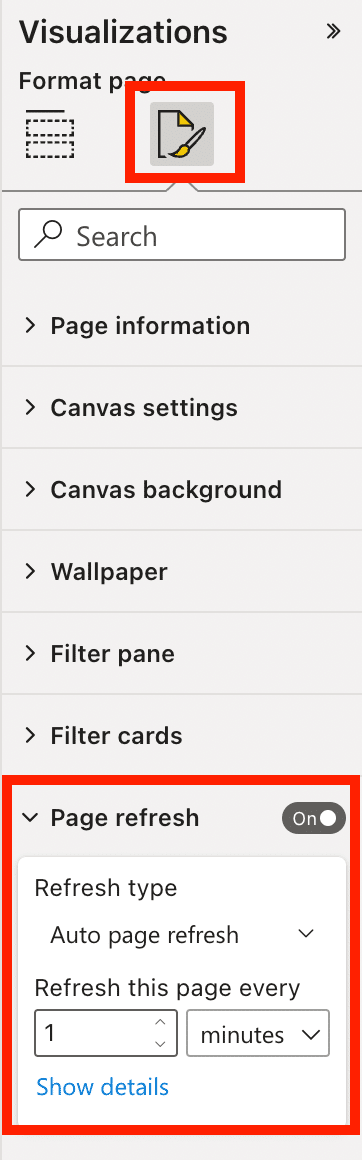Increase refresh interval with up arrow

tap(159, 1024)
